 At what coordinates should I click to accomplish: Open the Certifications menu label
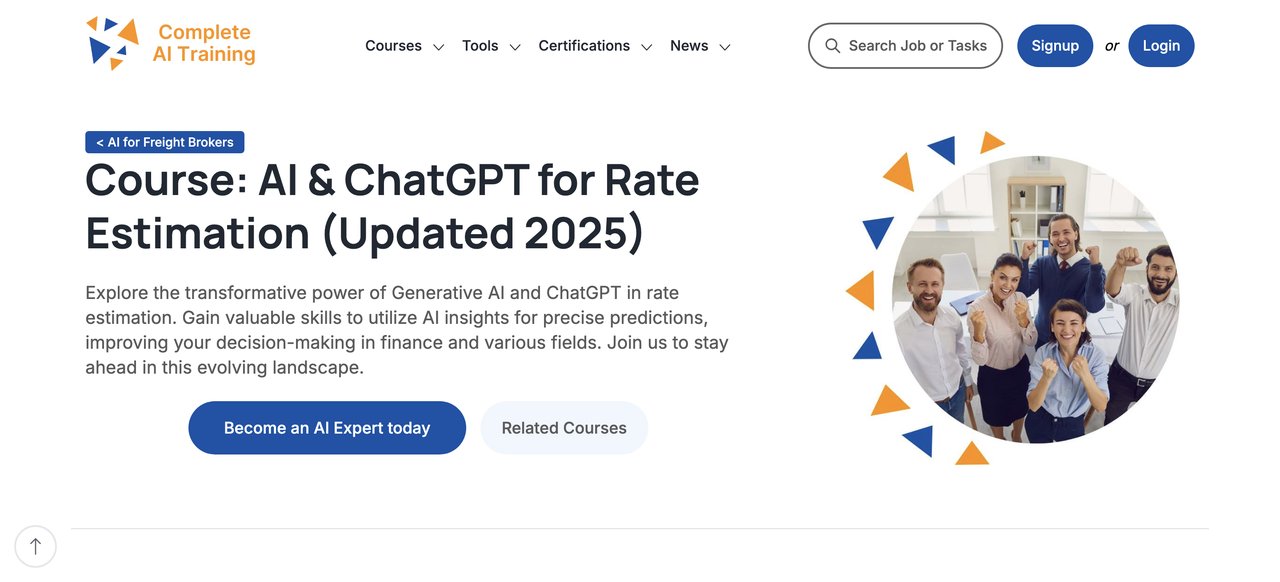tap(584, 46)
